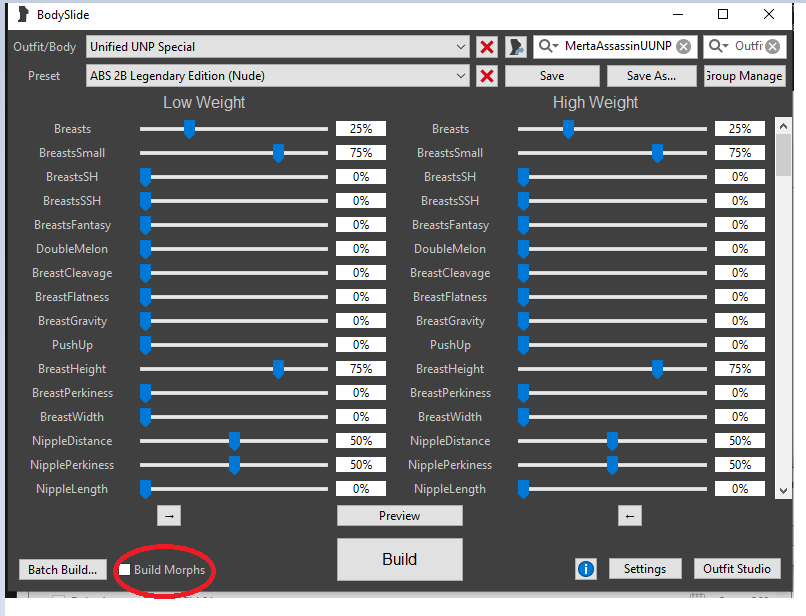Click the Preview button

tap(399, 516)
